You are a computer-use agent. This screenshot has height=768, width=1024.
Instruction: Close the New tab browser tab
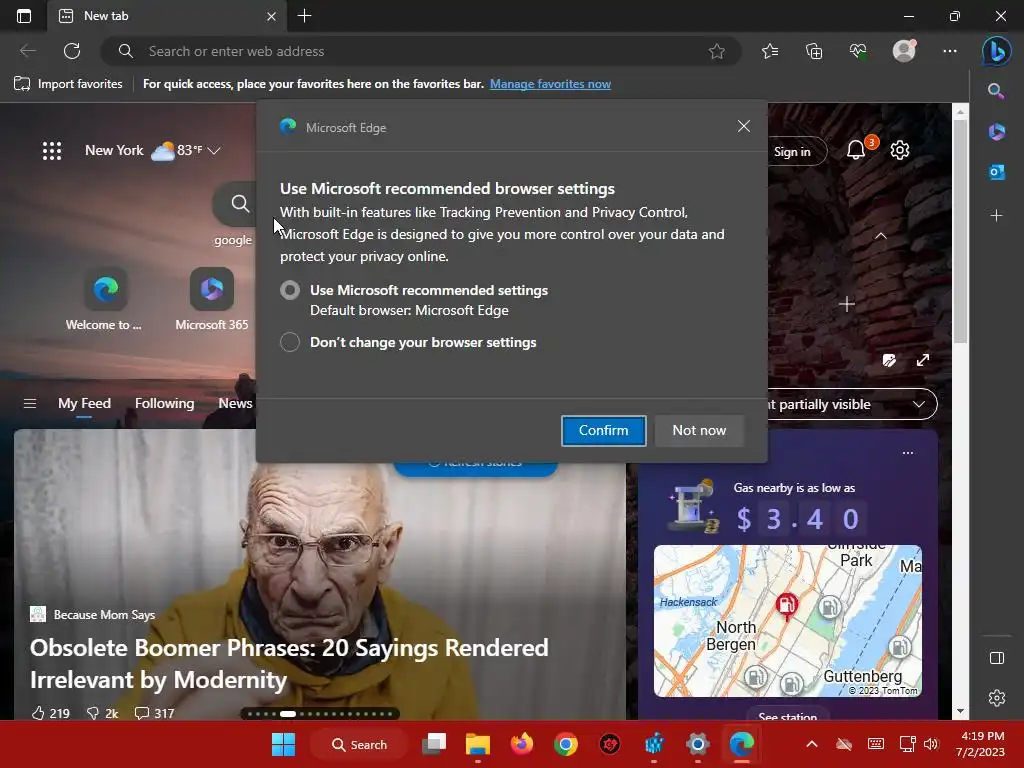point(271,16)
